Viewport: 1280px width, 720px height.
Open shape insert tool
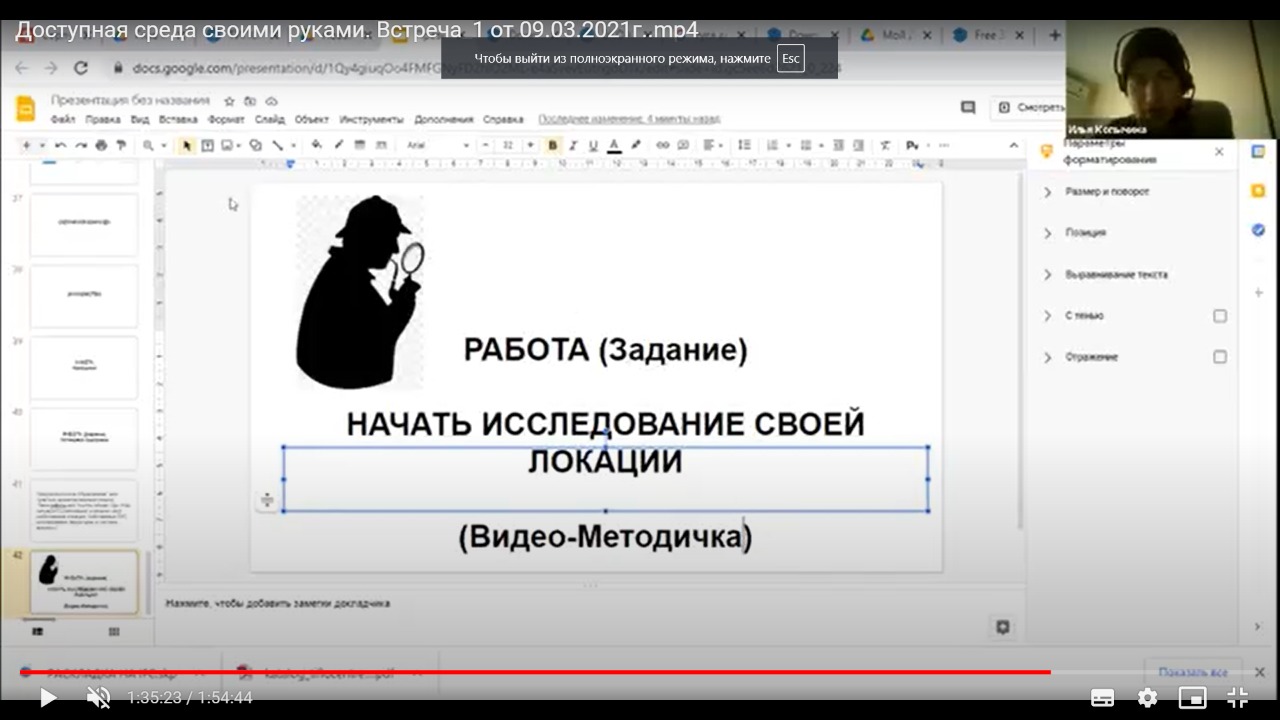[255, 145]
